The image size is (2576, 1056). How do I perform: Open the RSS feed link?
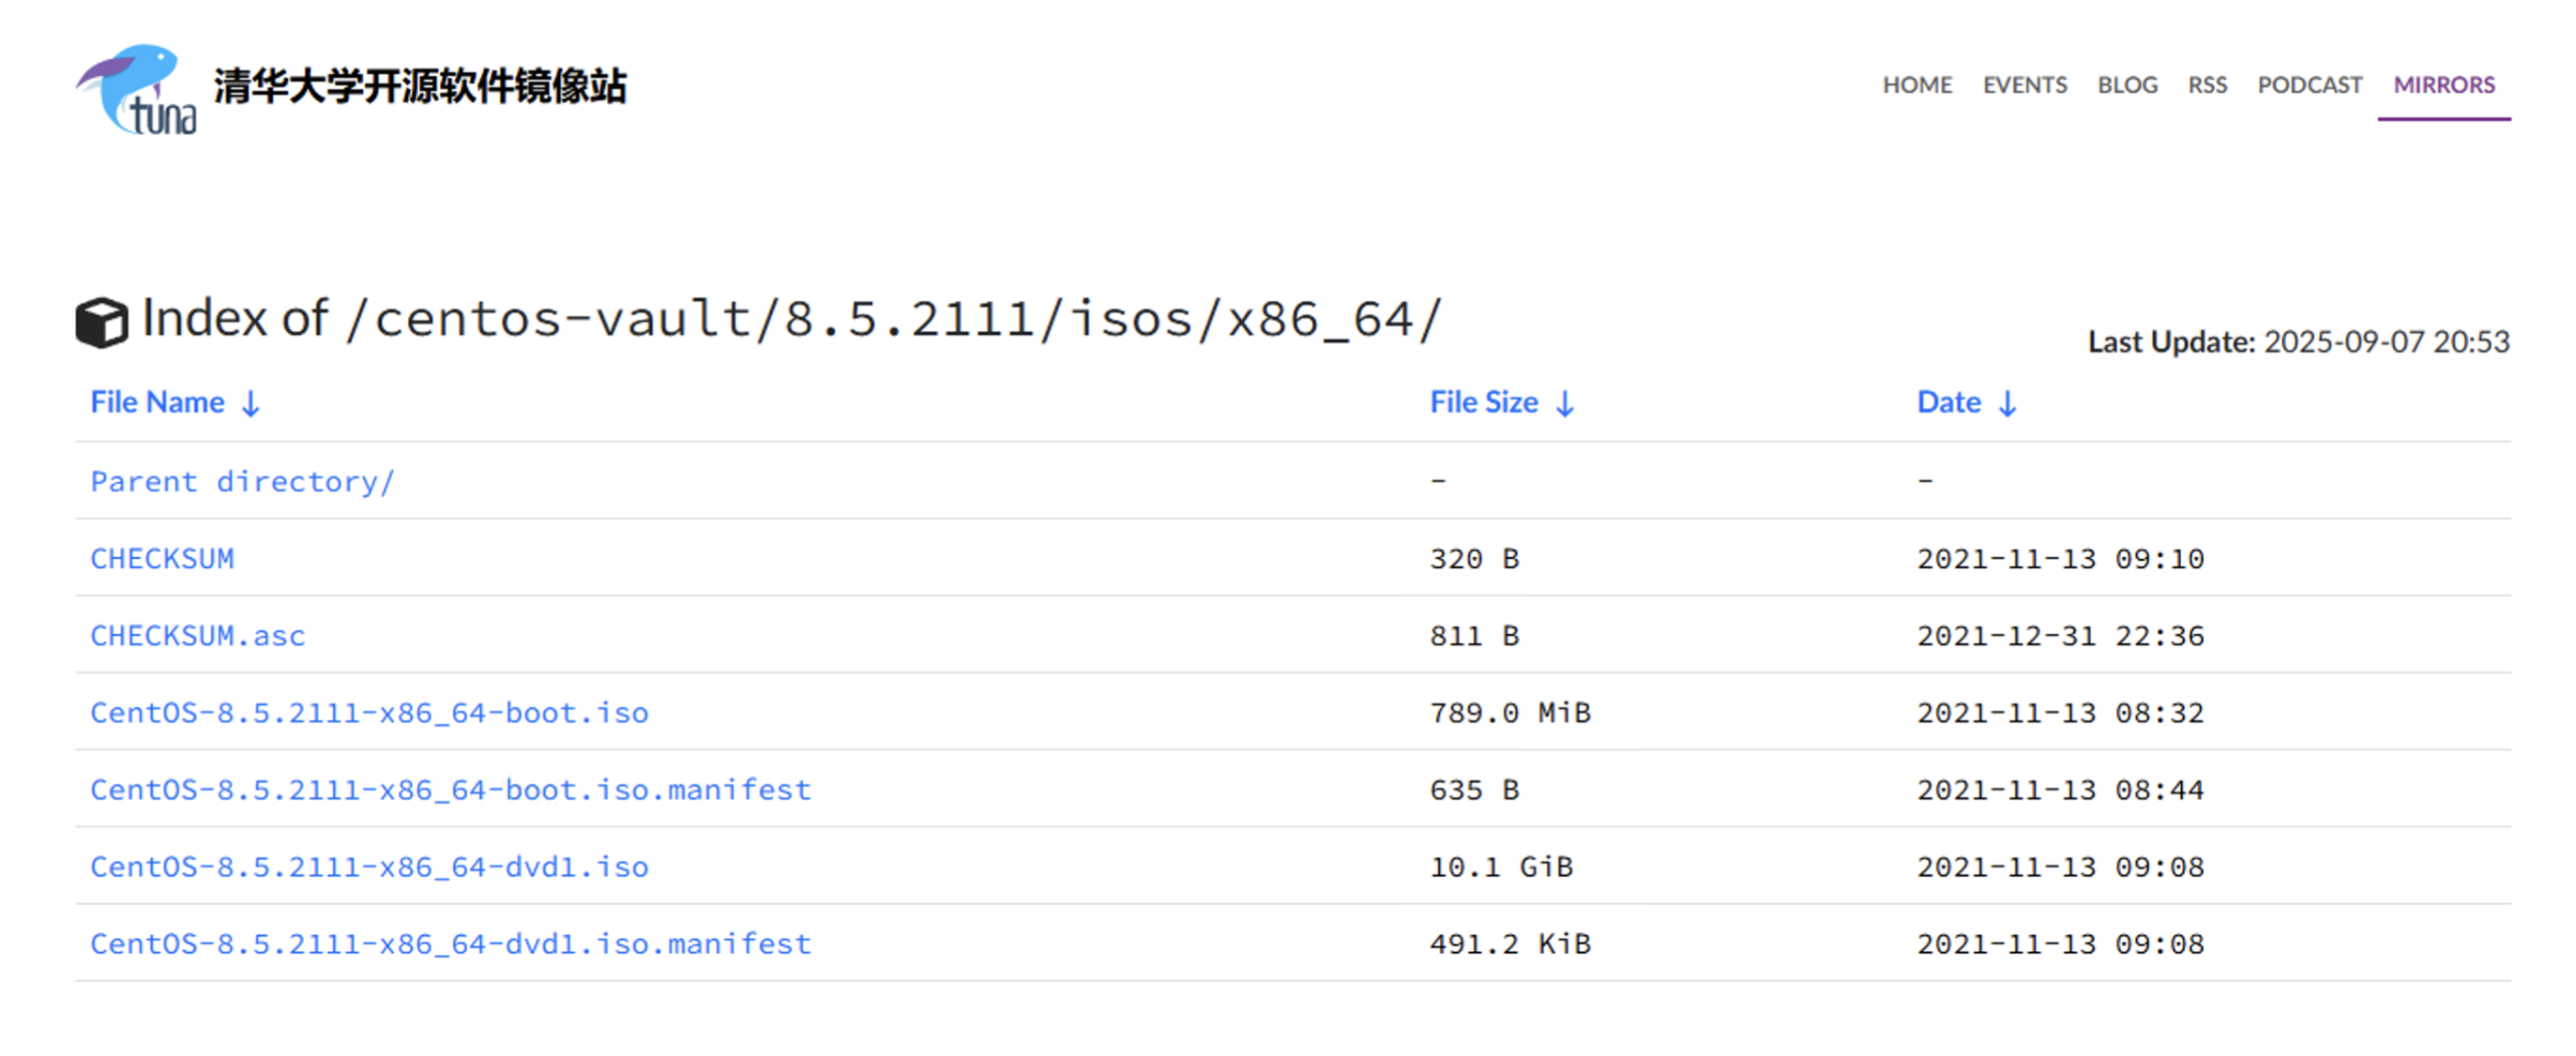click(2207, 85)
